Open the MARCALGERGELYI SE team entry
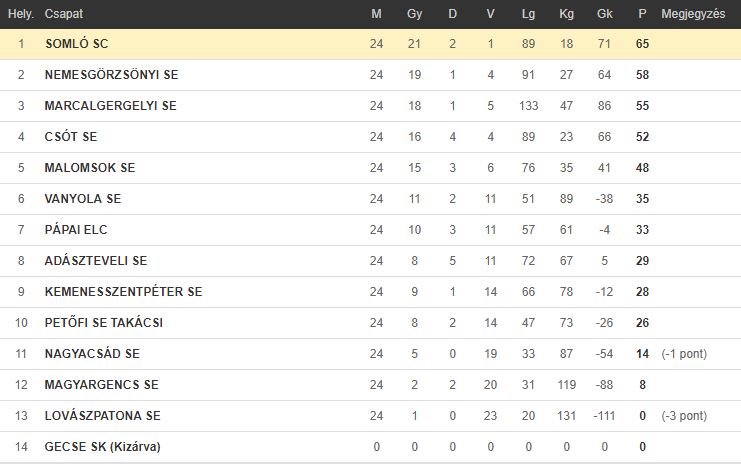This screenshot has height=464, width=741. [x=111, y=106]
